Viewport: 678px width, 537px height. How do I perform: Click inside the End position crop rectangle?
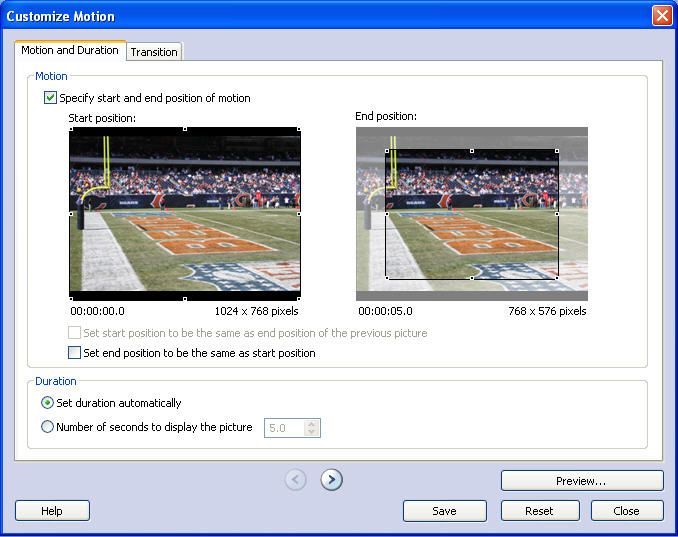pos(472,214)
